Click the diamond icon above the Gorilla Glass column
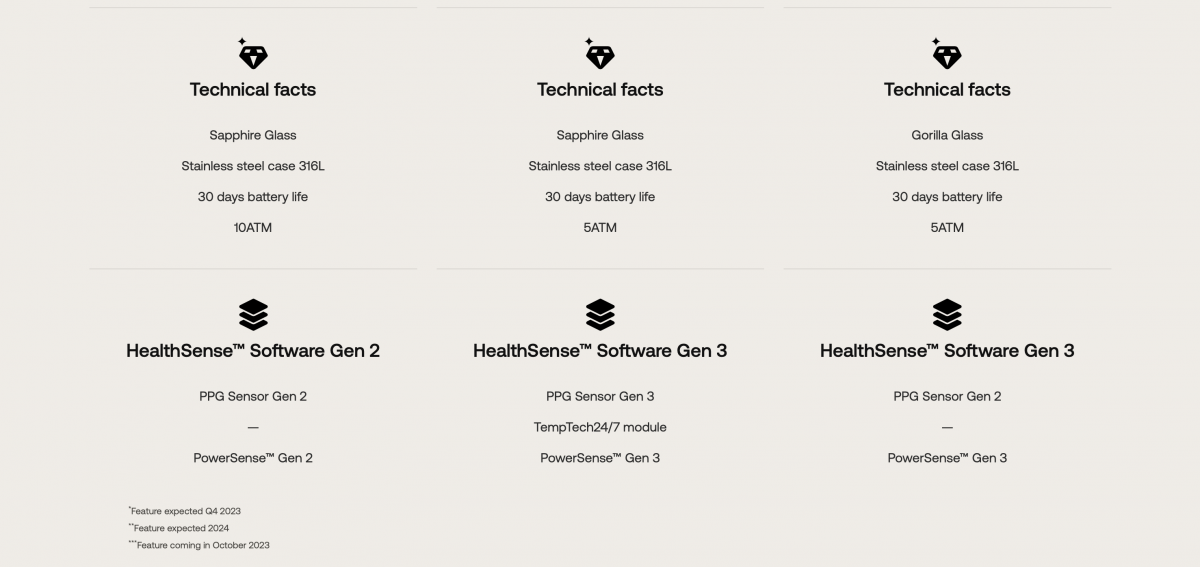Screen dimensions: 1200x567 coord(946,54)
